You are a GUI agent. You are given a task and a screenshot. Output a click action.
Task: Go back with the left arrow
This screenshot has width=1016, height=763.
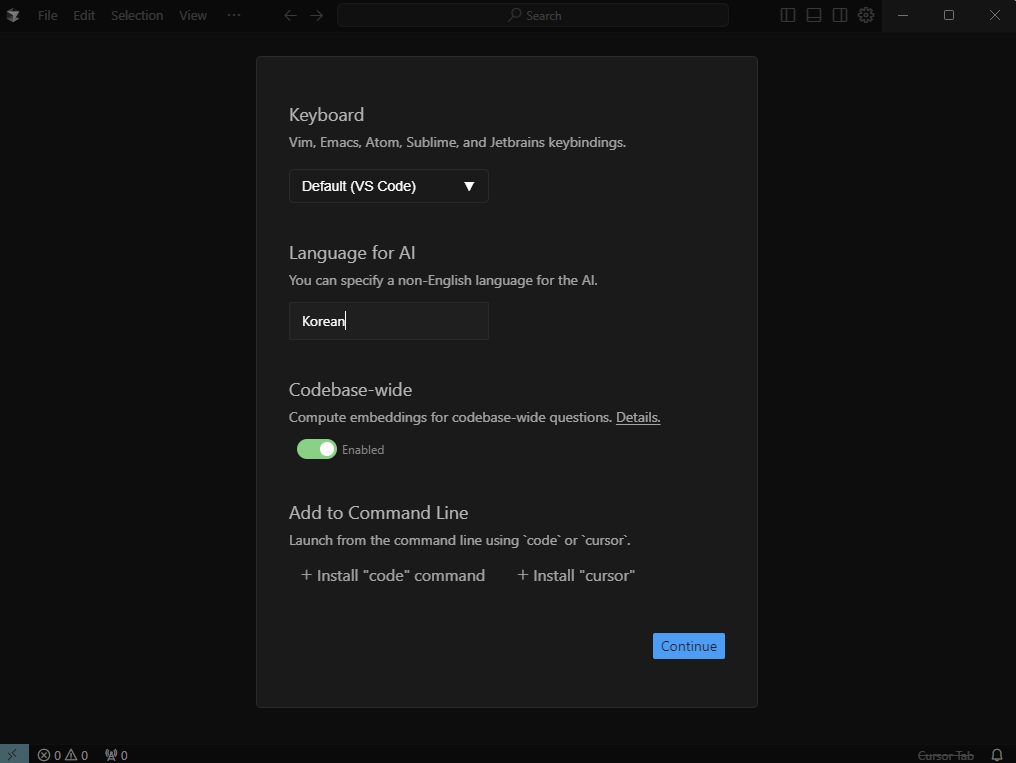pos(290,16)
